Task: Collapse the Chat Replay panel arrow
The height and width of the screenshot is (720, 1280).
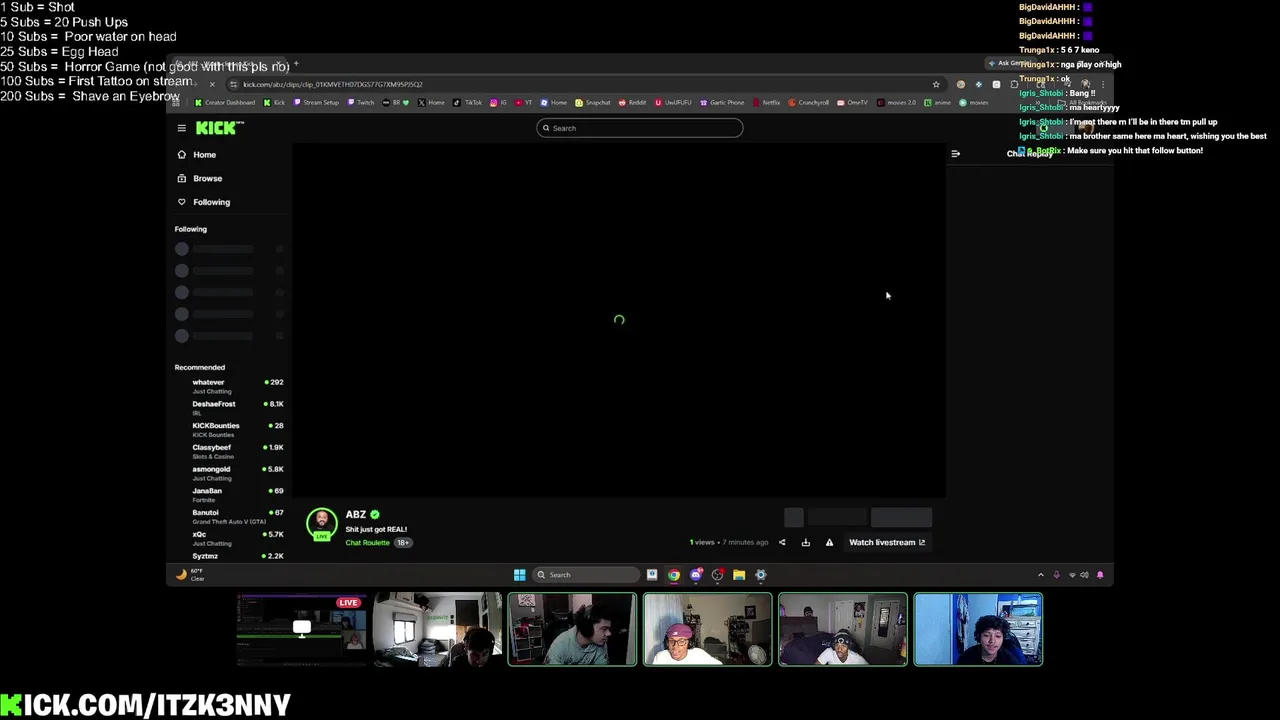Action: pos(955,154)
